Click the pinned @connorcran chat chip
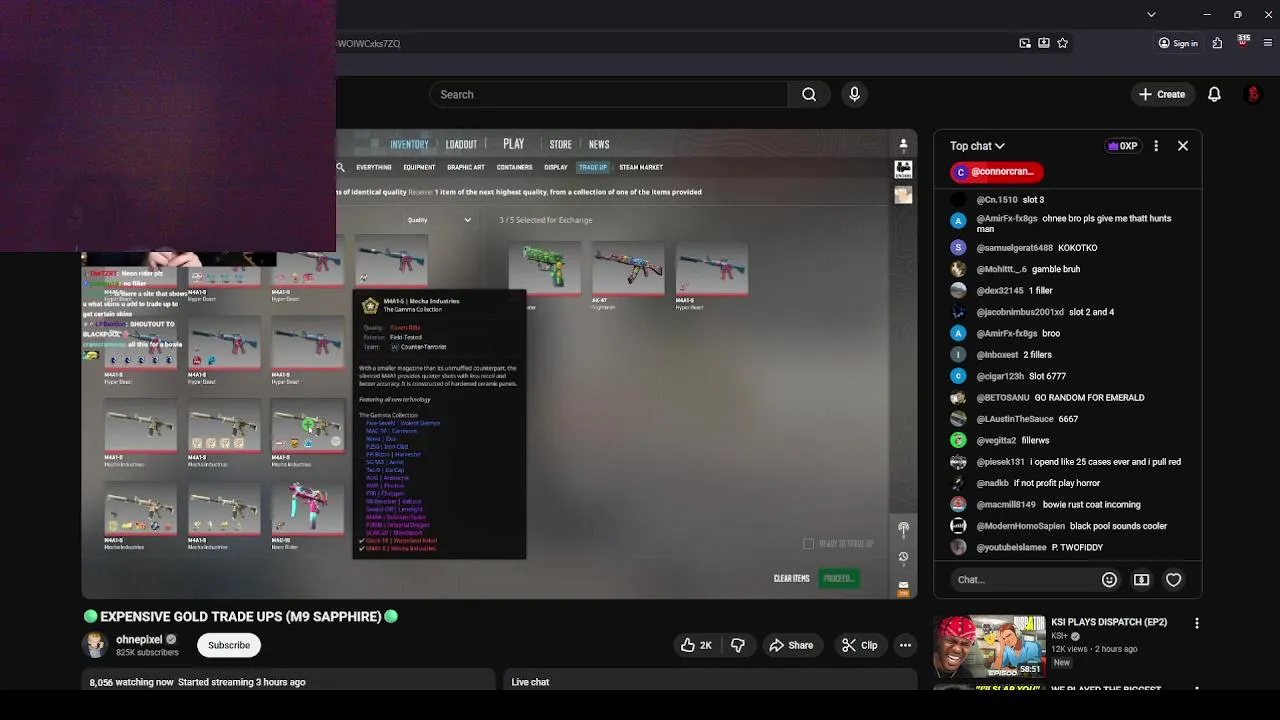Viewport: 1280px width, 720px height. click(997, 172)
